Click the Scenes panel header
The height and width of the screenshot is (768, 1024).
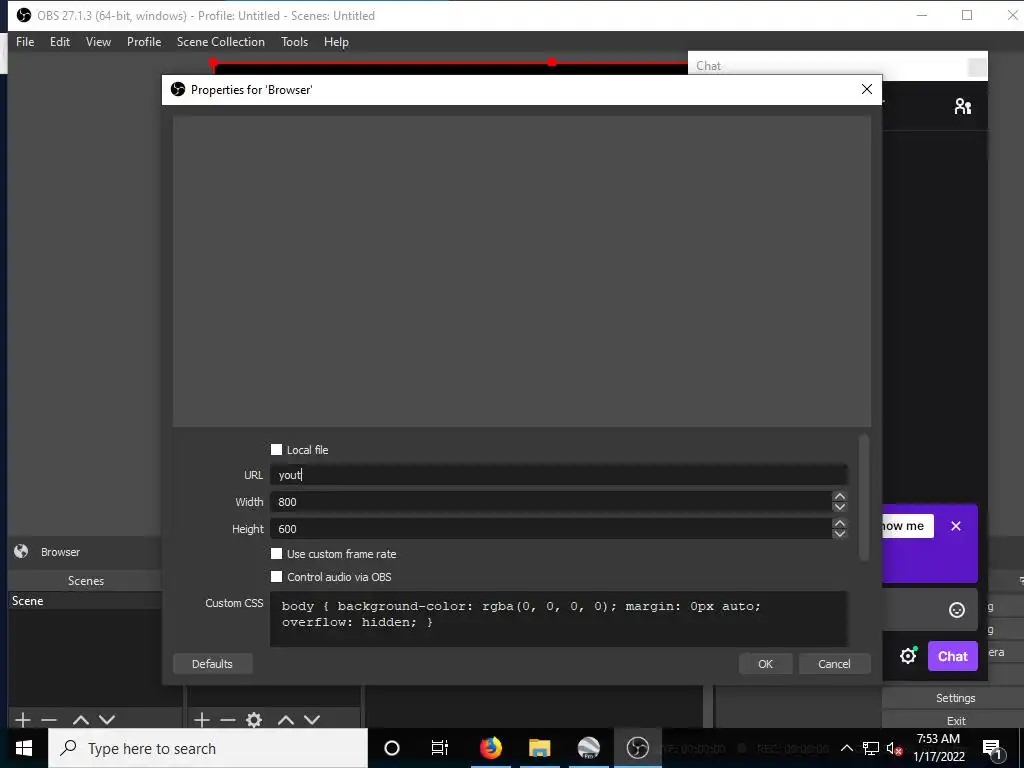pyautogui.click(x=86, y=581)
